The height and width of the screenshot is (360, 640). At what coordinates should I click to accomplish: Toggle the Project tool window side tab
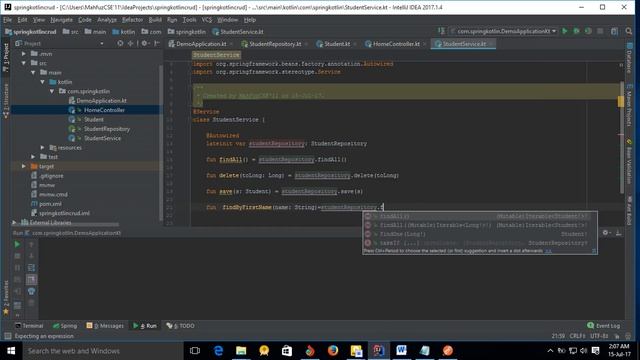(x=6, y=57)
